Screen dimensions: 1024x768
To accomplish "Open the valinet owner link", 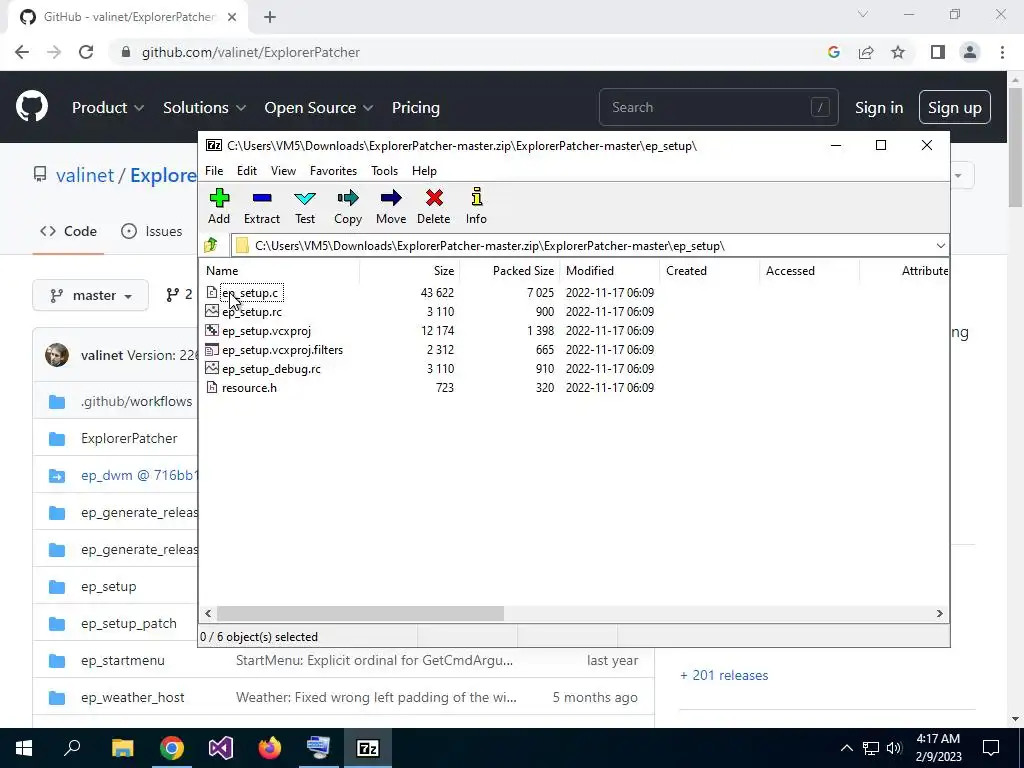I will click(x=85, y=175).
